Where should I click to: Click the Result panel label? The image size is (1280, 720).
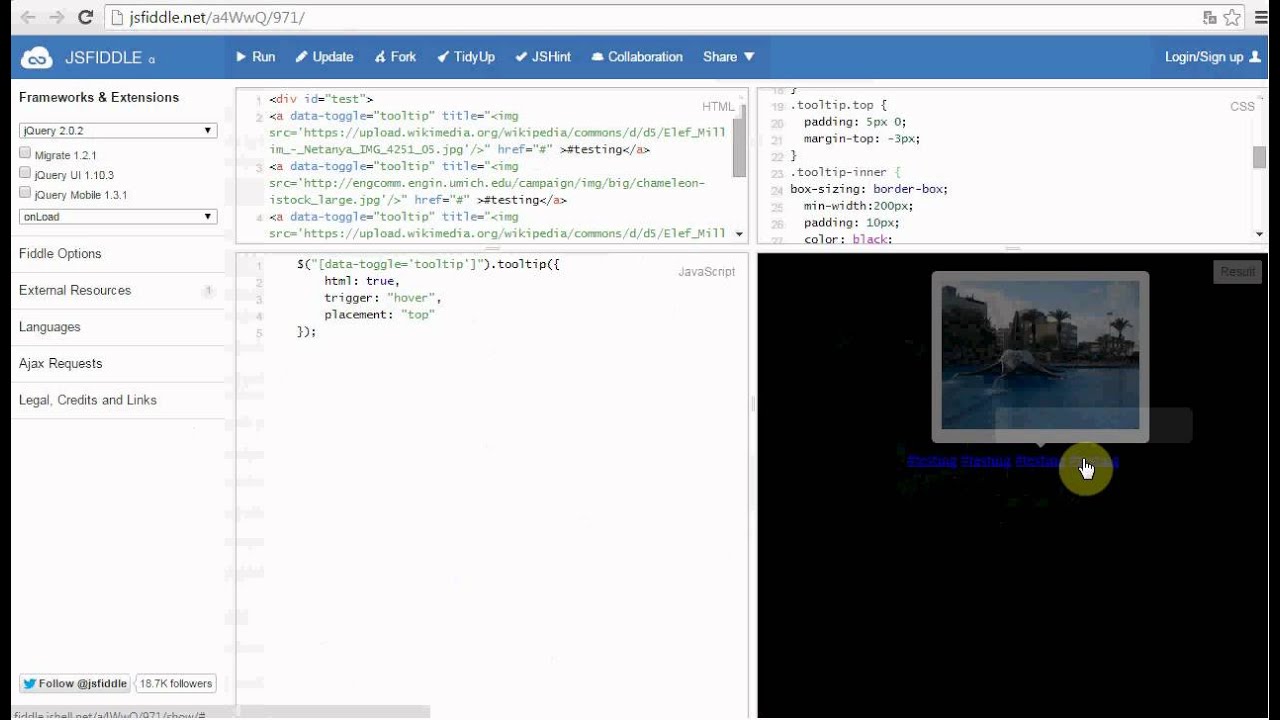click(x=1237, y=272)
